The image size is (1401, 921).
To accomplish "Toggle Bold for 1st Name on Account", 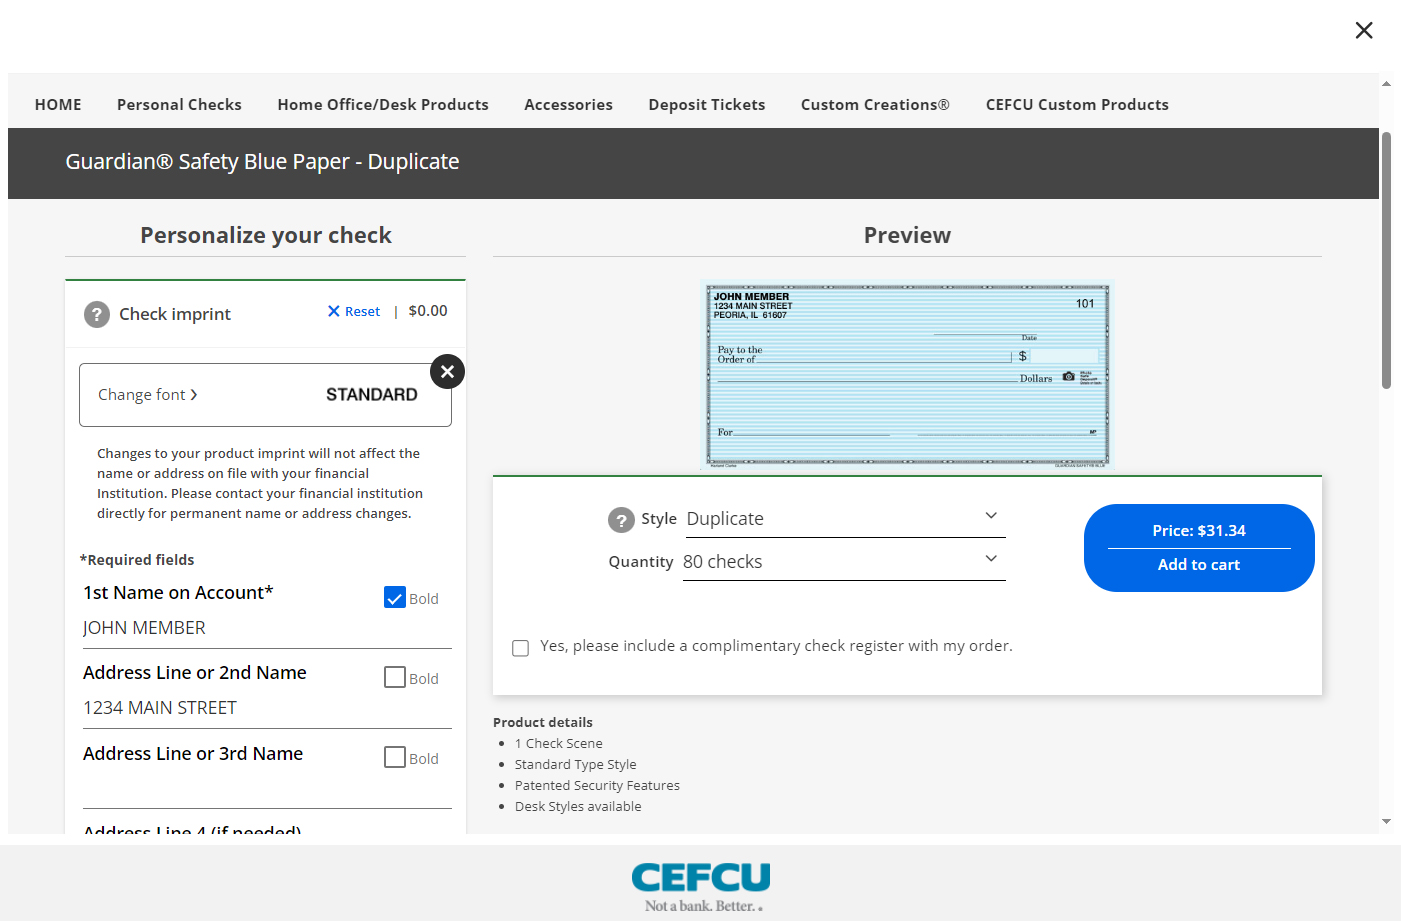I will tap(395, 598).
